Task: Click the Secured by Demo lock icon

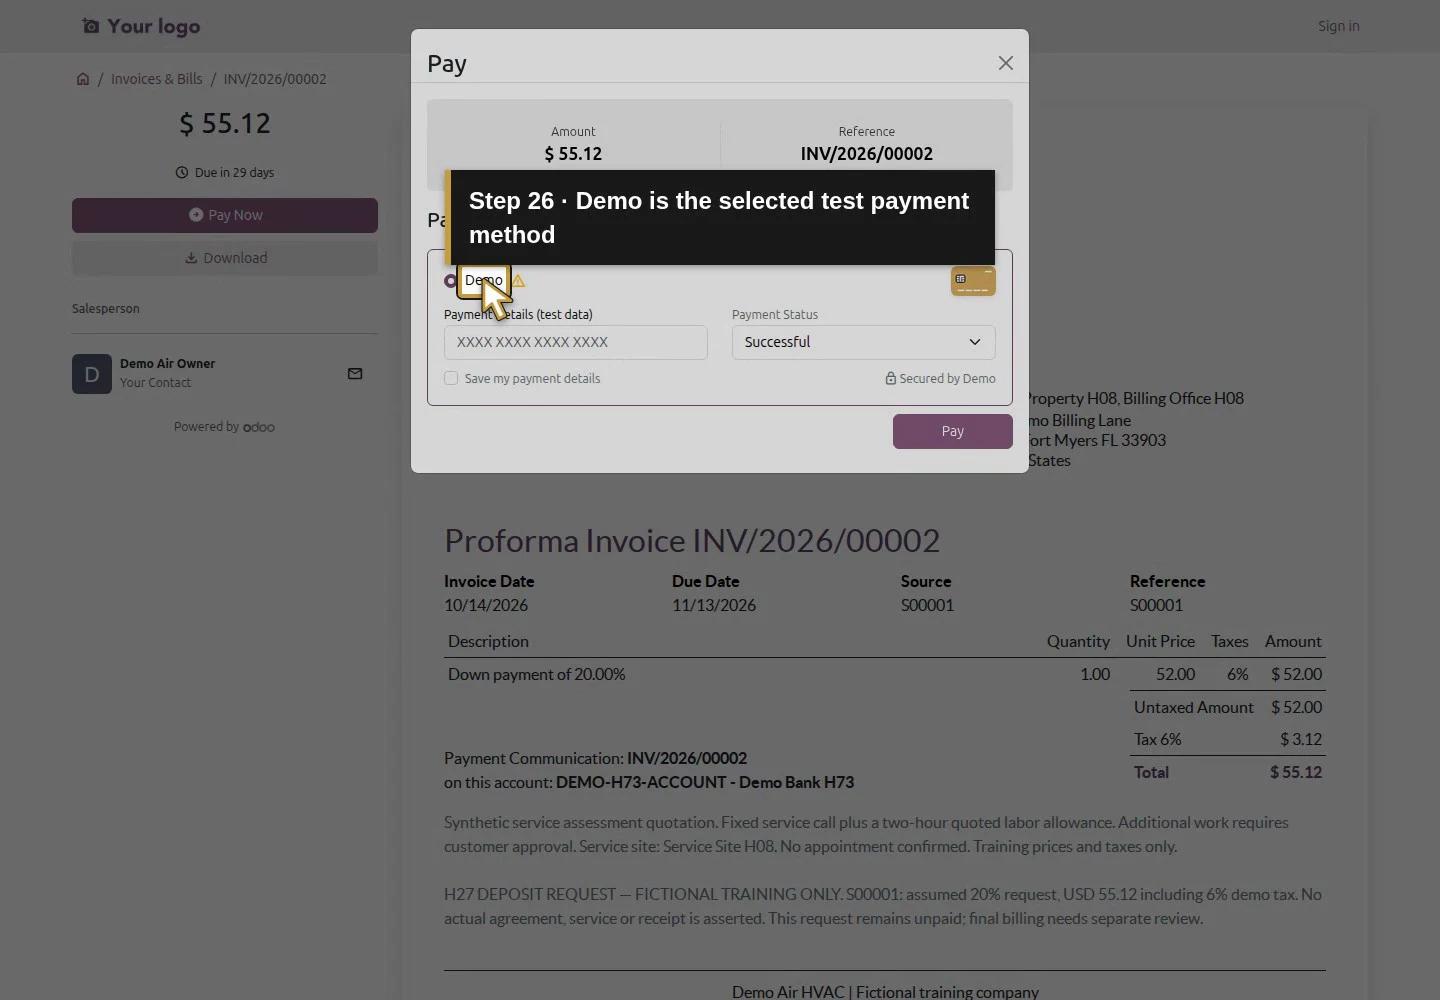Action: (x=890, y=378)
